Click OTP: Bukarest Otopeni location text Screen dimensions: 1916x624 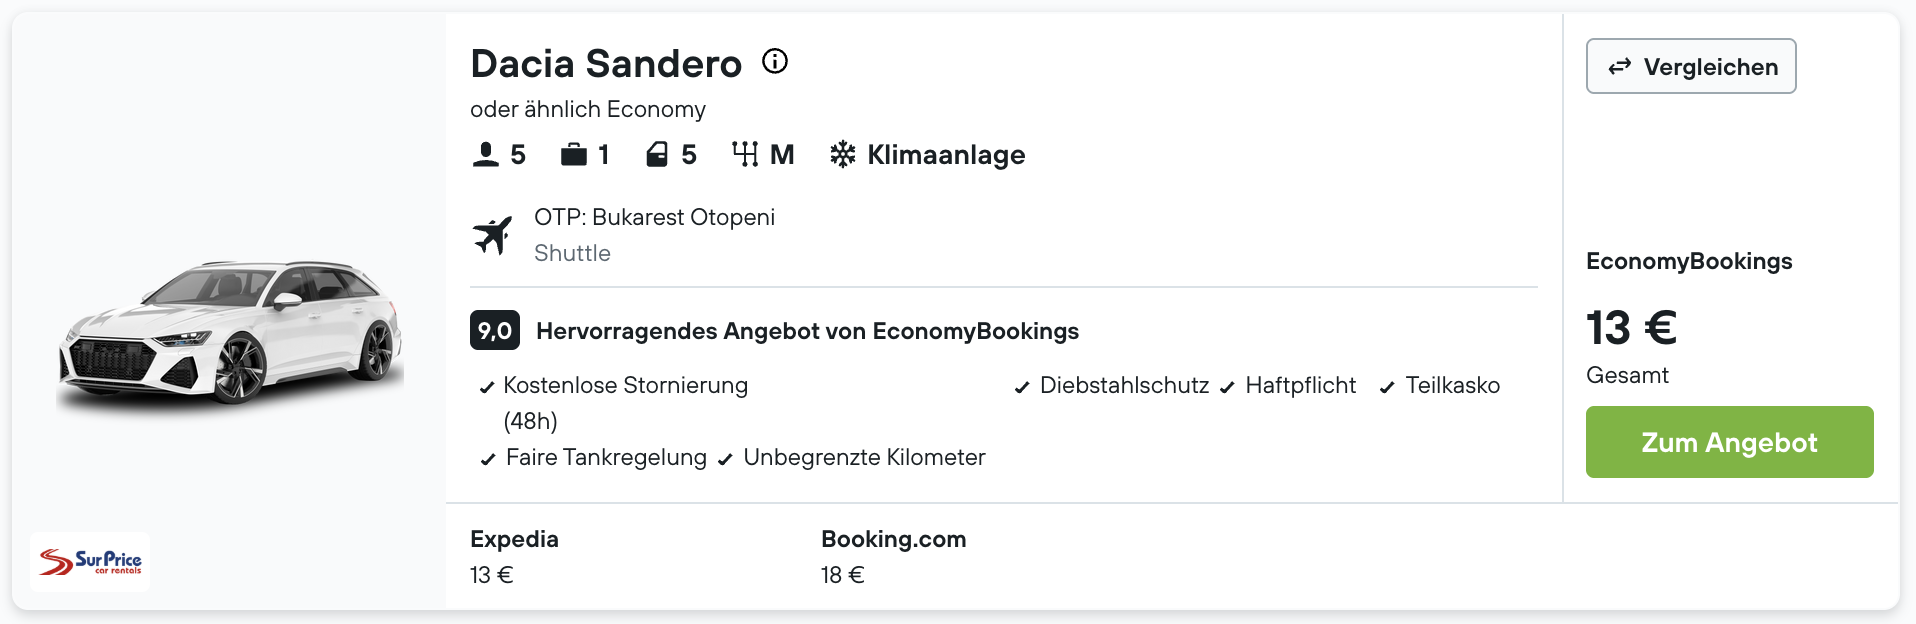(x=655, y=217)
